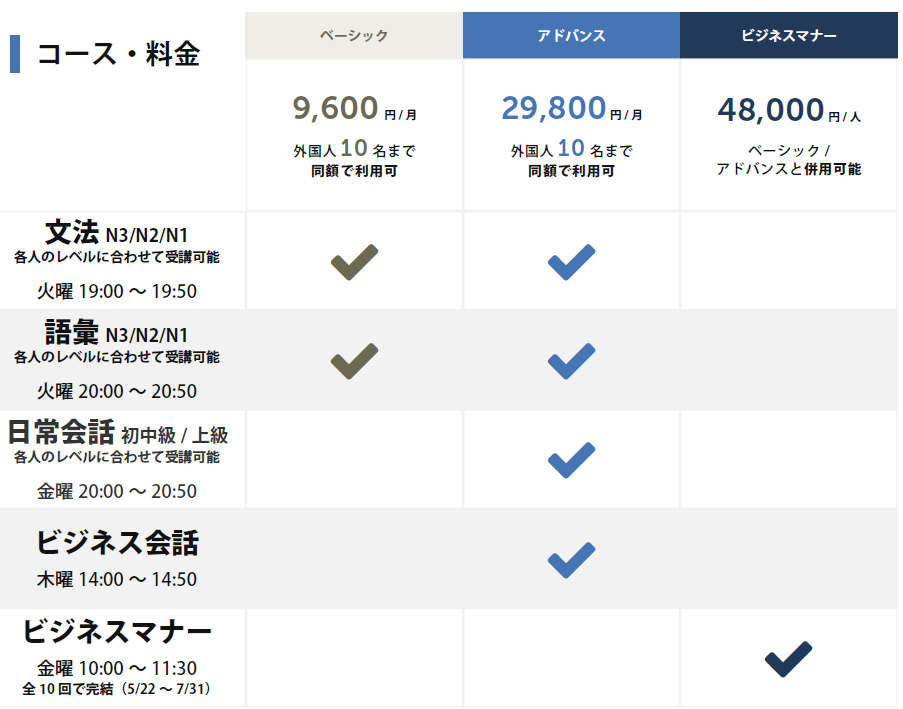Click the アドバンス checkmark in 語彙 row
Image resolution: width=903 pixels, height=709 pixels.
571,361
